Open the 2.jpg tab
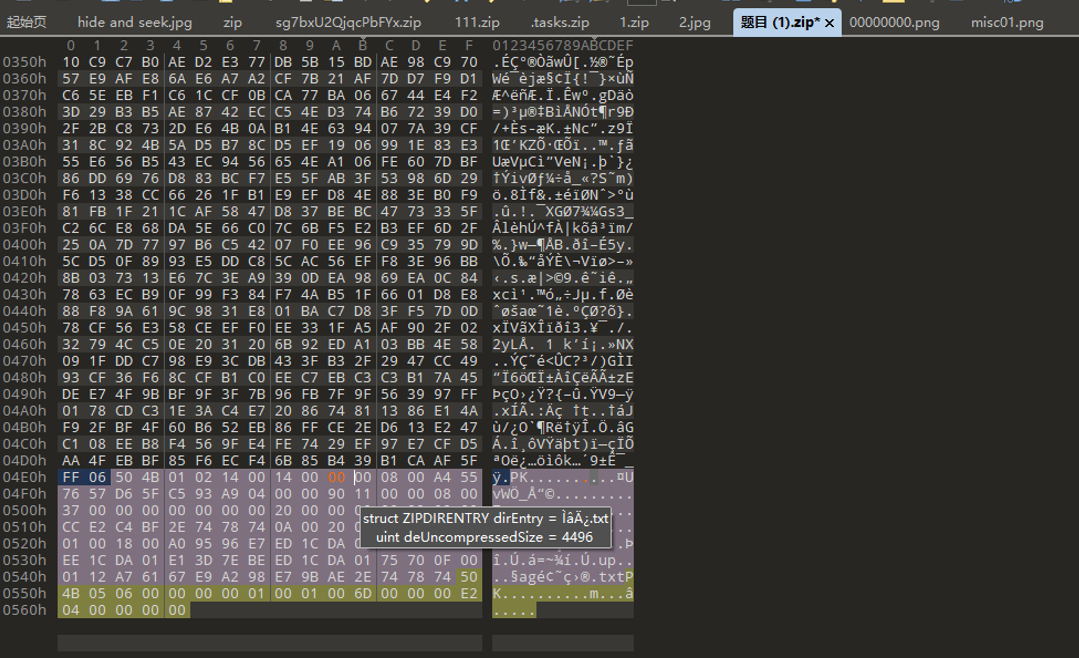Viewport: 1079px width, 658px height. point(695,22)
